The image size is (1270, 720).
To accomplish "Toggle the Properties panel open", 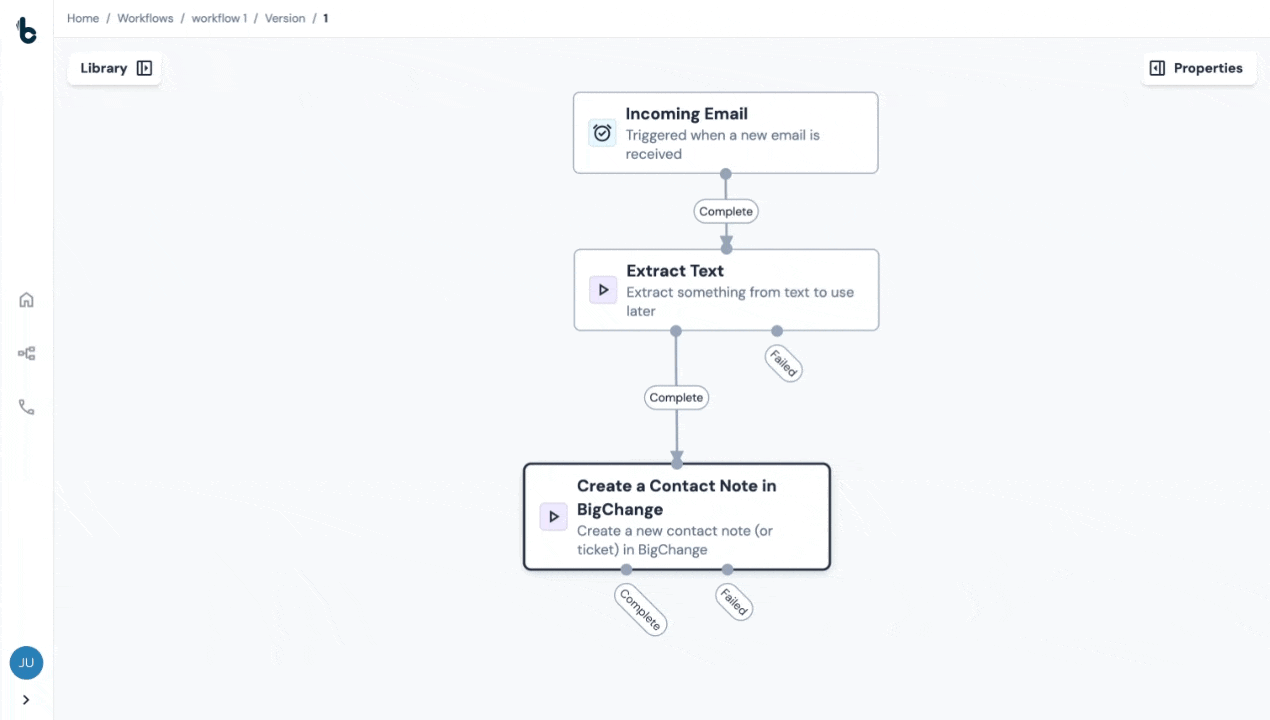I will [1198, 68].
